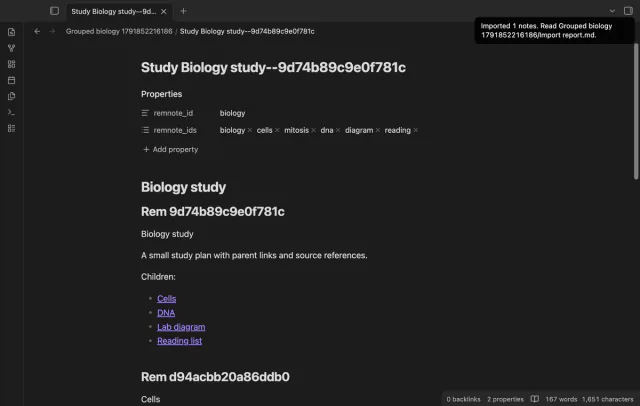Click the Children: line
Image resolution: width=640 pixels, height=406 pixels.
click(x=158, y=277)
